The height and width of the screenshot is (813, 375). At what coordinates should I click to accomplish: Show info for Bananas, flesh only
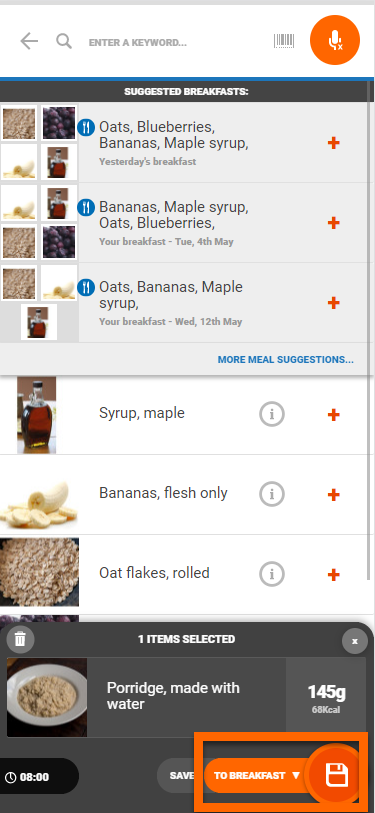tap(272, 494)
